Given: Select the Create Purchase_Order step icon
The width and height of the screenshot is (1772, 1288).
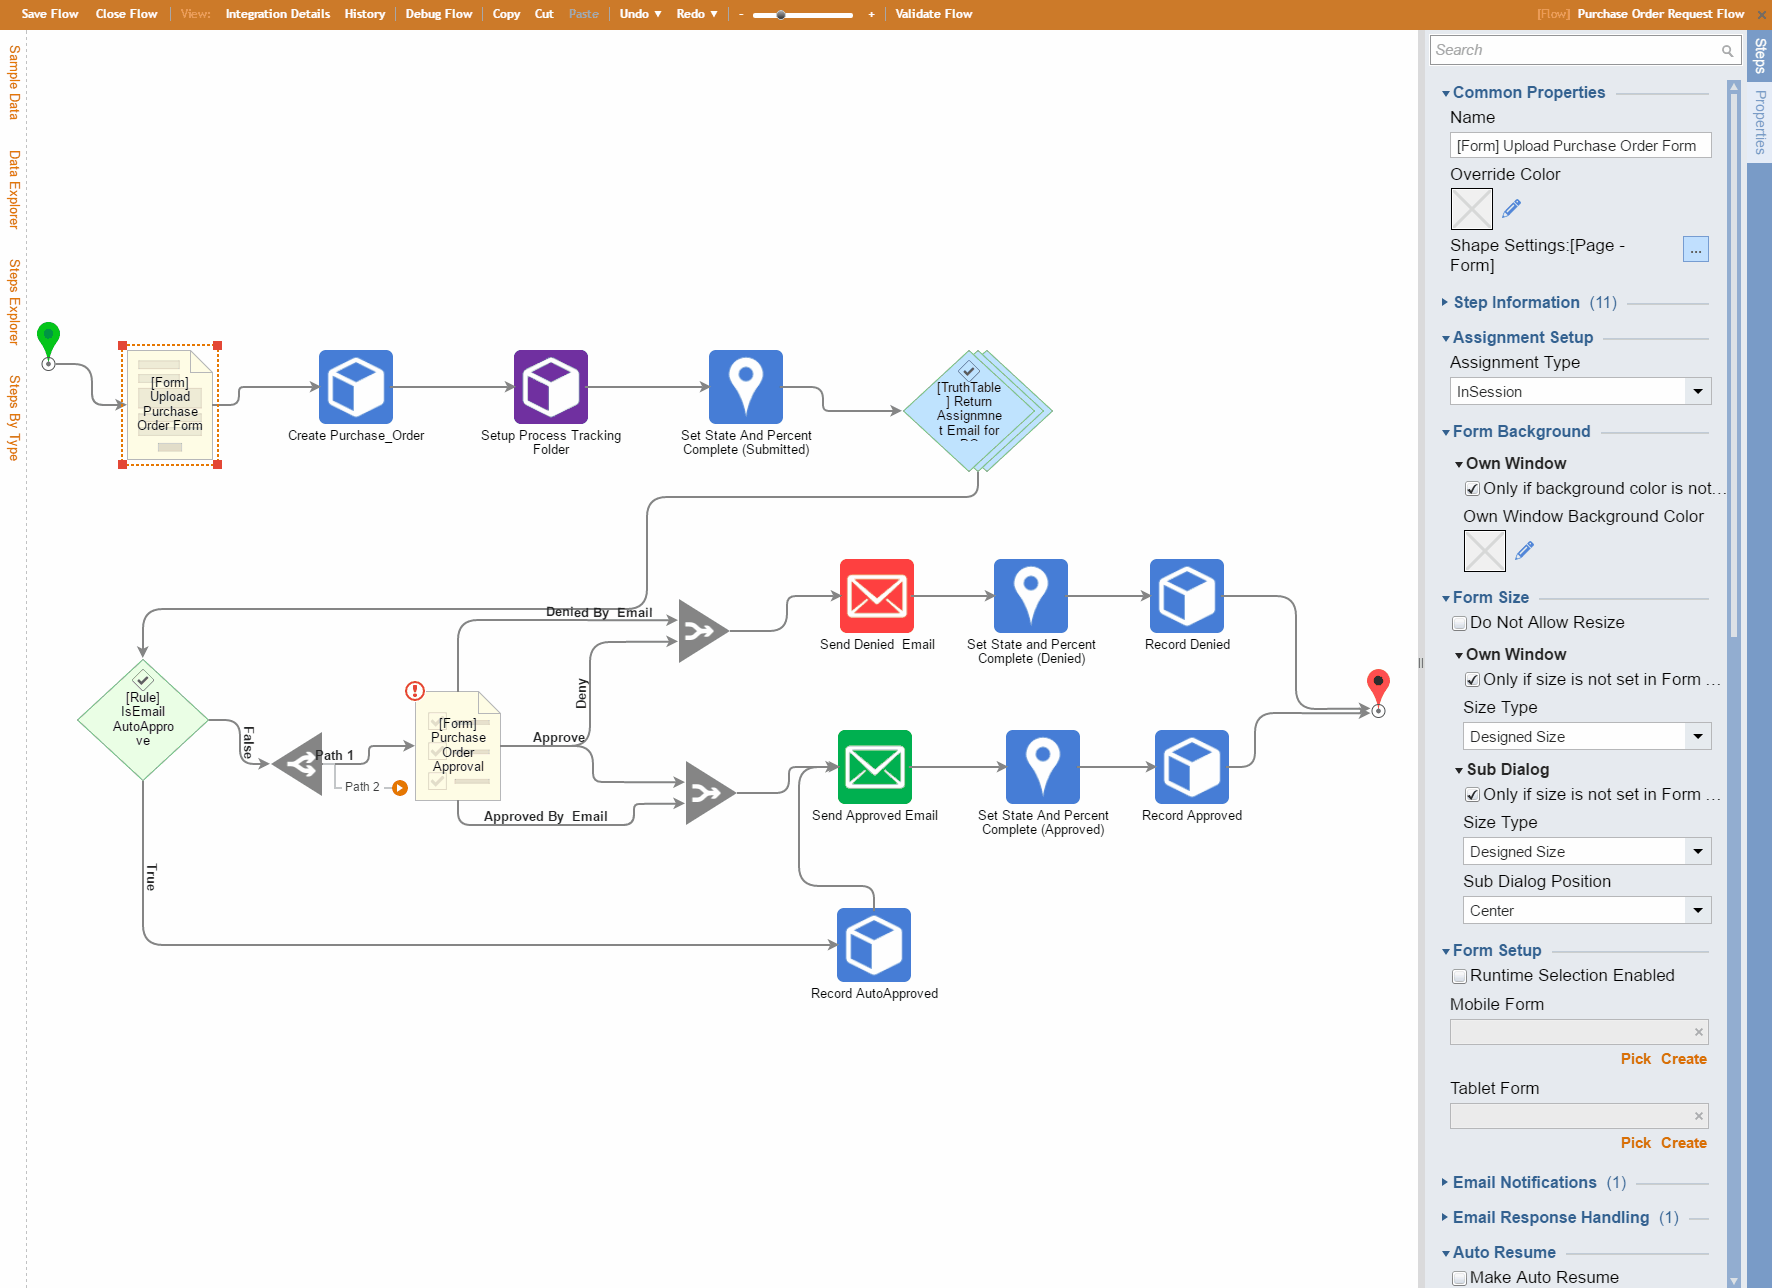Looking at the screenshot, I should coord(356,387).
